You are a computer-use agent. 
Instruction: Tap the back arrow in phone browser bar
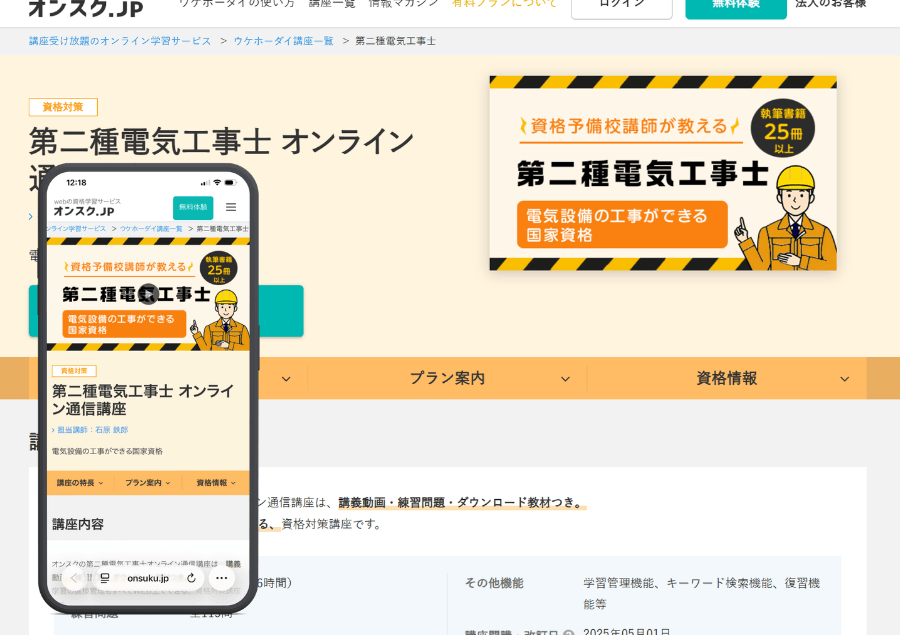[x=73, y=578]
